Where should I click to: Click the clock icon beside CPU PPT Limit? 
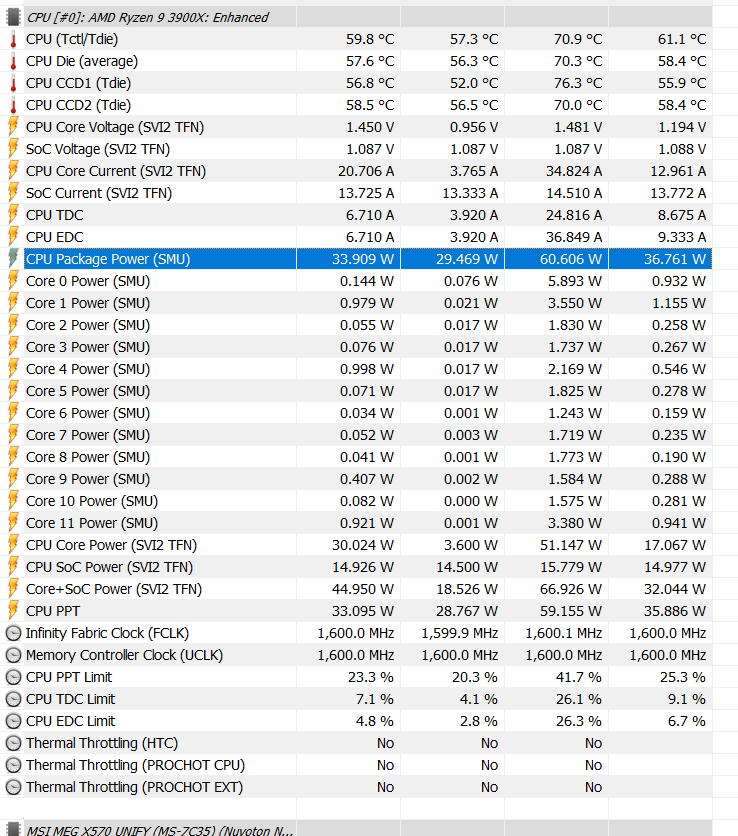tap(13, 677)
